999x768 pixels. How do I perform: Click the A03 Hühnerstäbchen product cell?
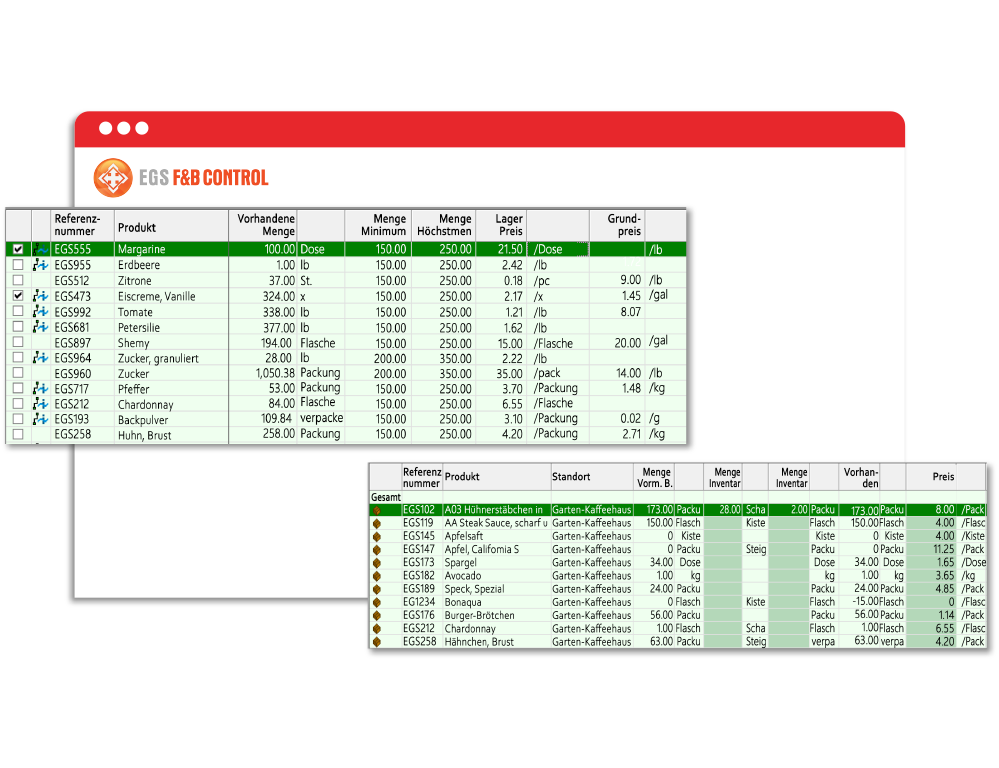click(x=496, y=510)
